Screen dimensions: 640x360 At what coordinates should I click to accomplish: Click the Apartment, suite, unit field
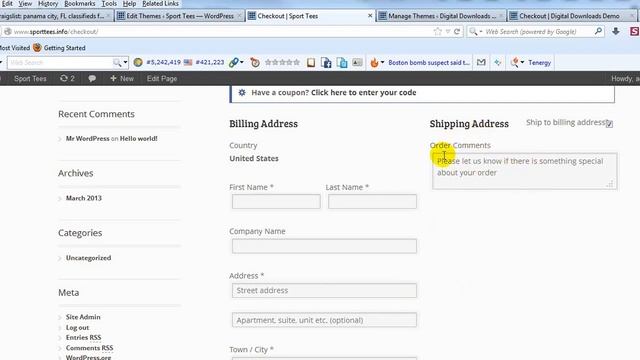324,320
